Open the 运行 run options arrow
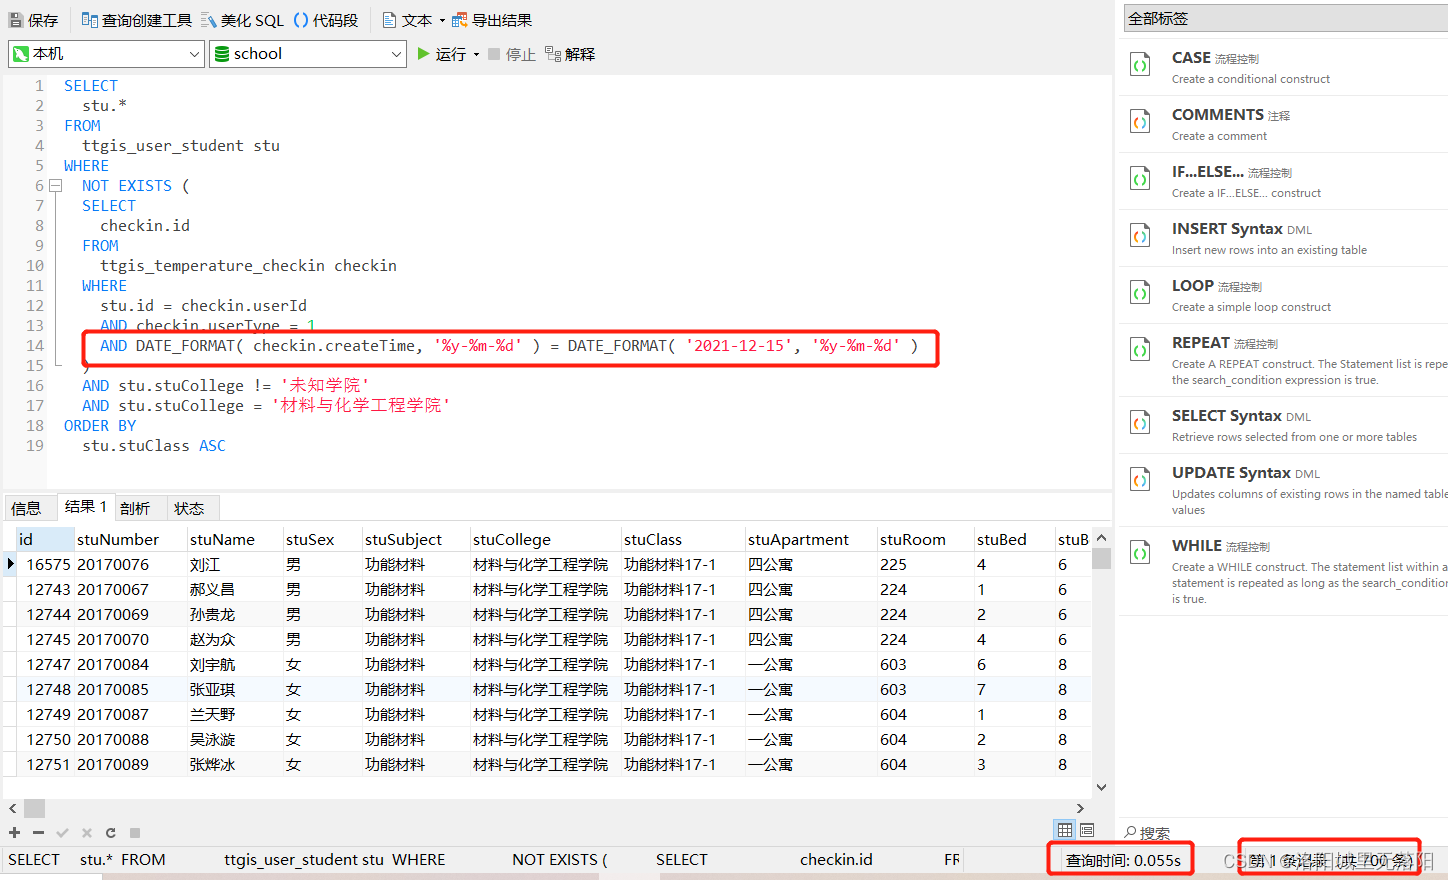This screenshot has width=1448, height=880. (476, 54)
